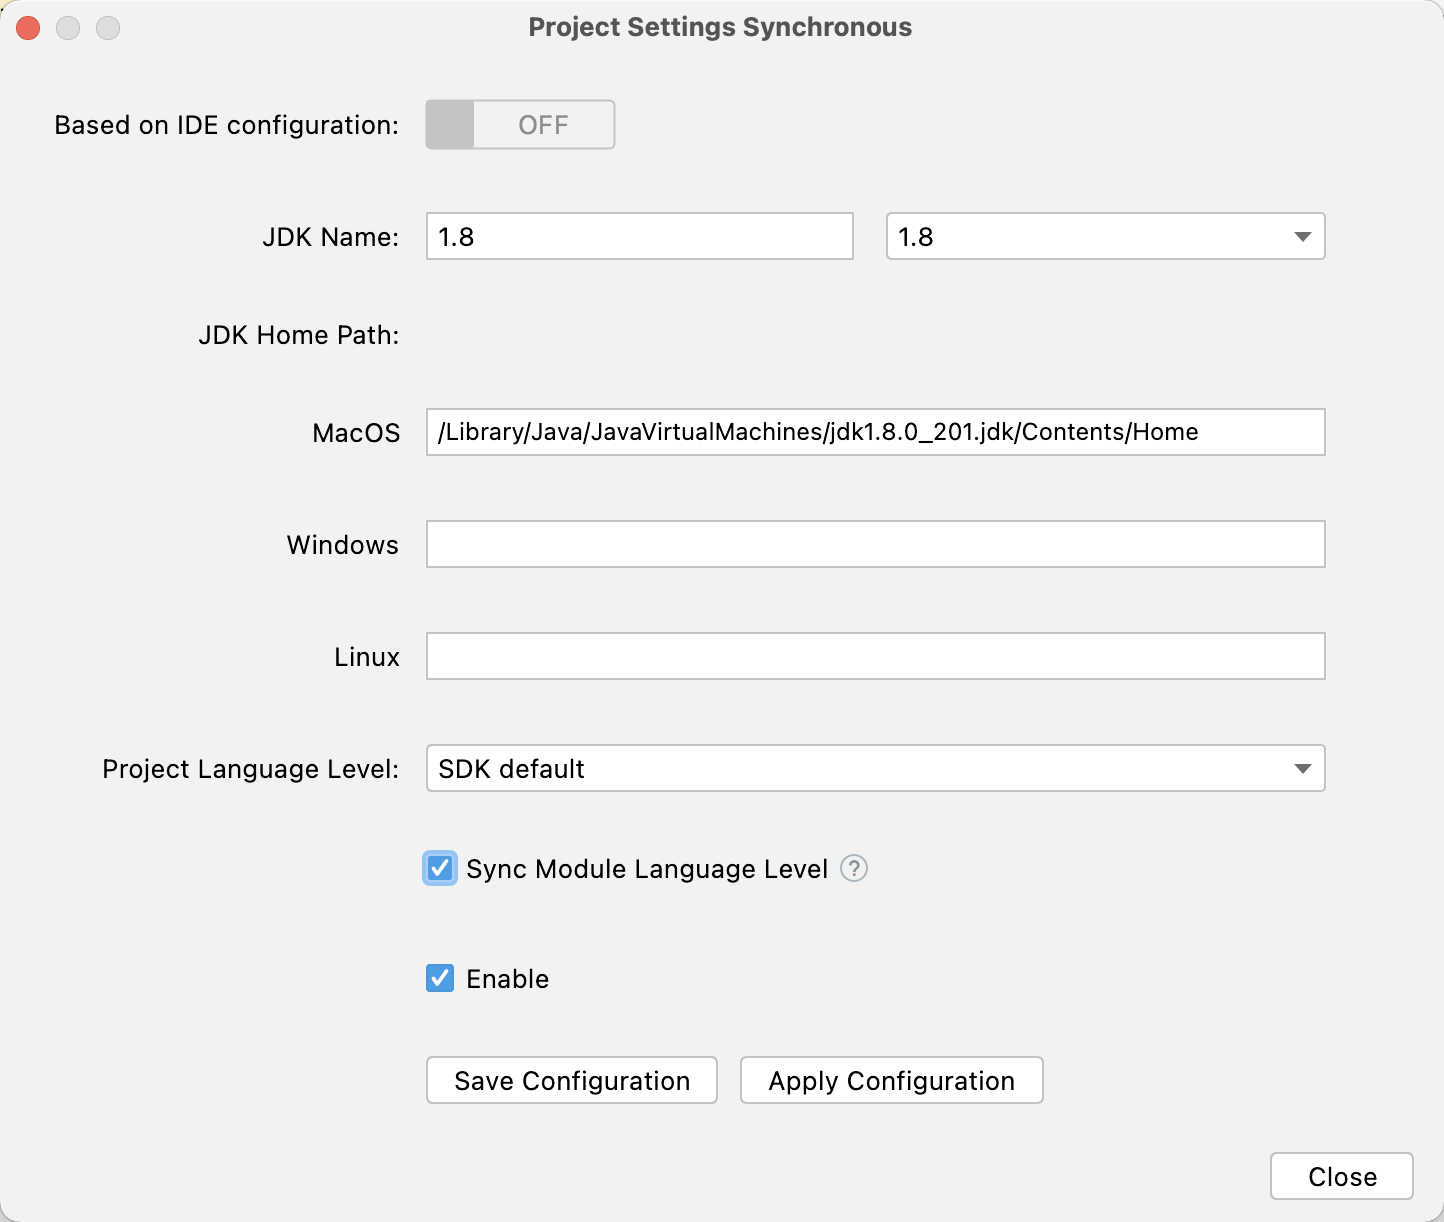
Task: Click the JDK Name input showing 1.8
Action: pyautogui.click(x=639, y=237)
